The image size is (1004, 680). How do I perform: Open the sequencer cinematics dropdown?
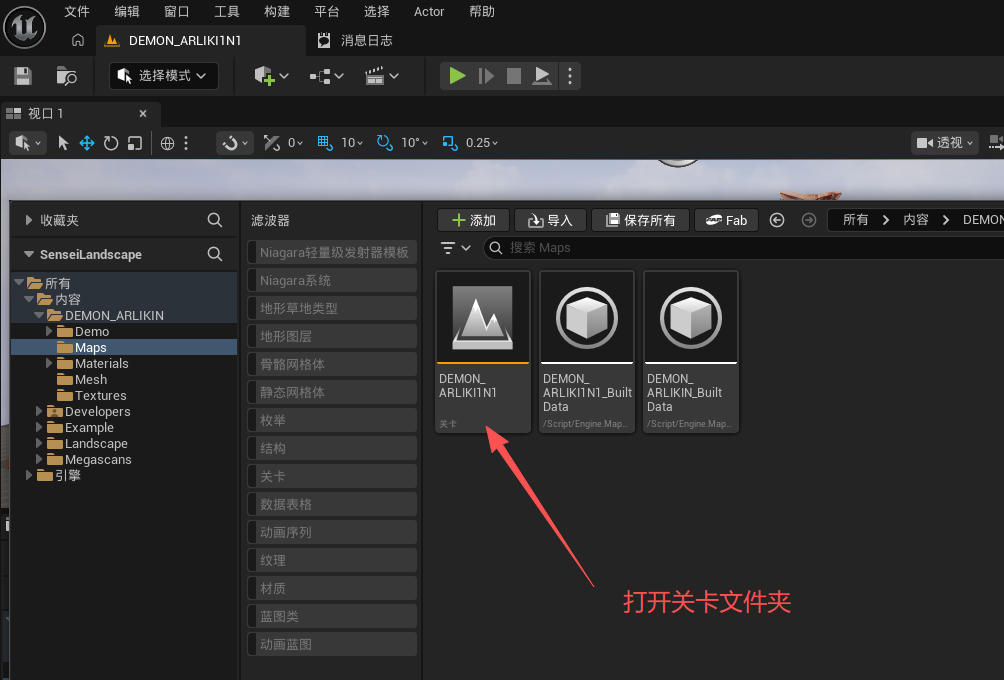(x=382, y=76)
